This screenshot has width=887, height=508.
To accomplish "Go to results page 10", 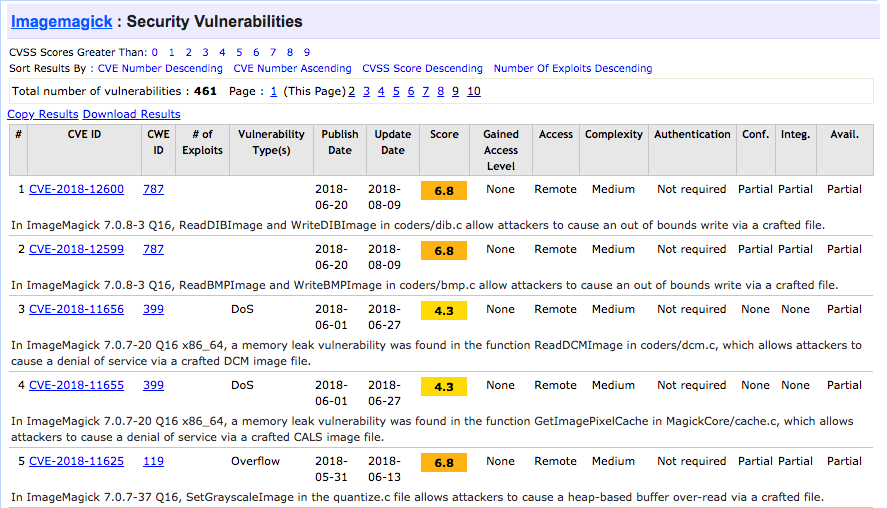I will (473, 91).
